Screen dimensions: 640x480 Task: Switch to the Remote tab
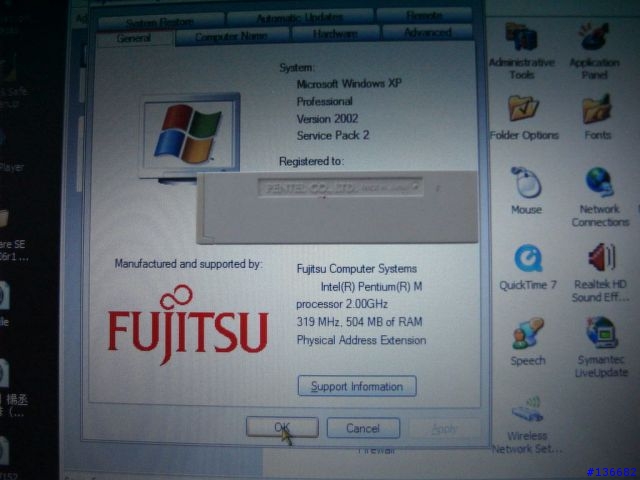(424, 16)
